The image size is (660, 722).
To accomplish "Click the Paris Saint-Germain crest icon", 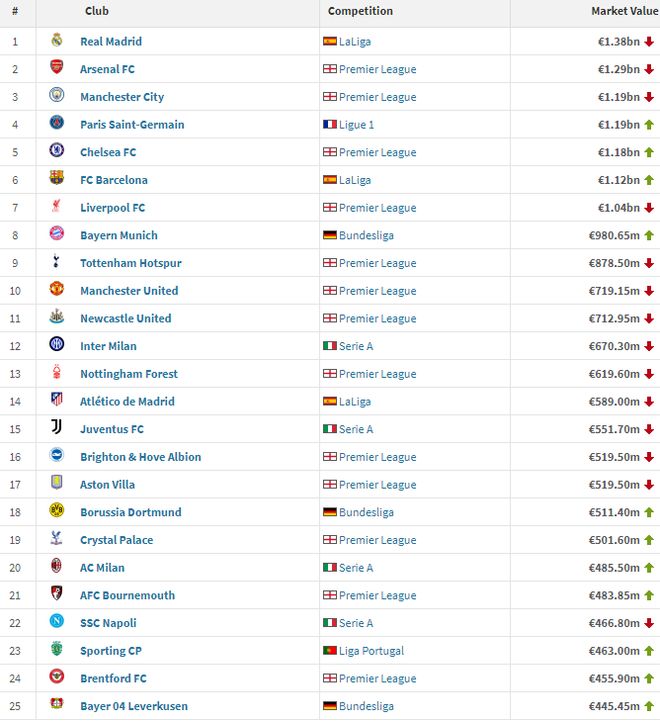I will 57,124.
